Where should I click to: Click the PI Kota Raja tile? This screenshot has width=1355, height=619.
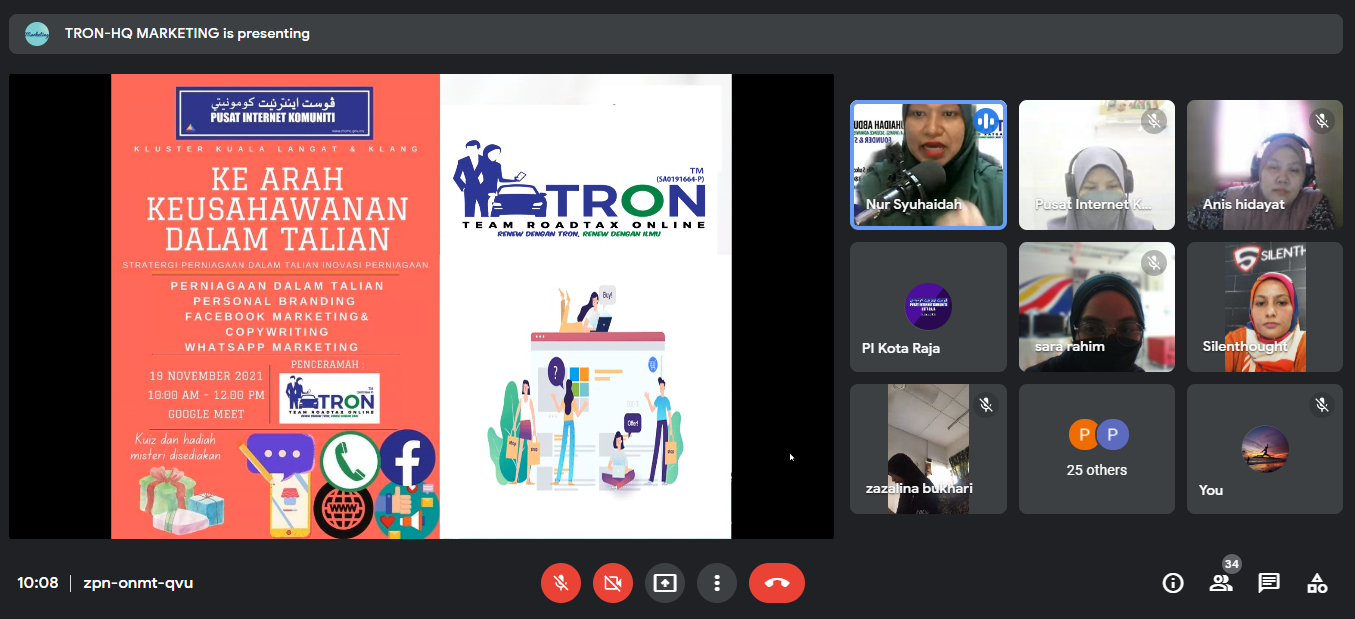[x=928, y=307]
